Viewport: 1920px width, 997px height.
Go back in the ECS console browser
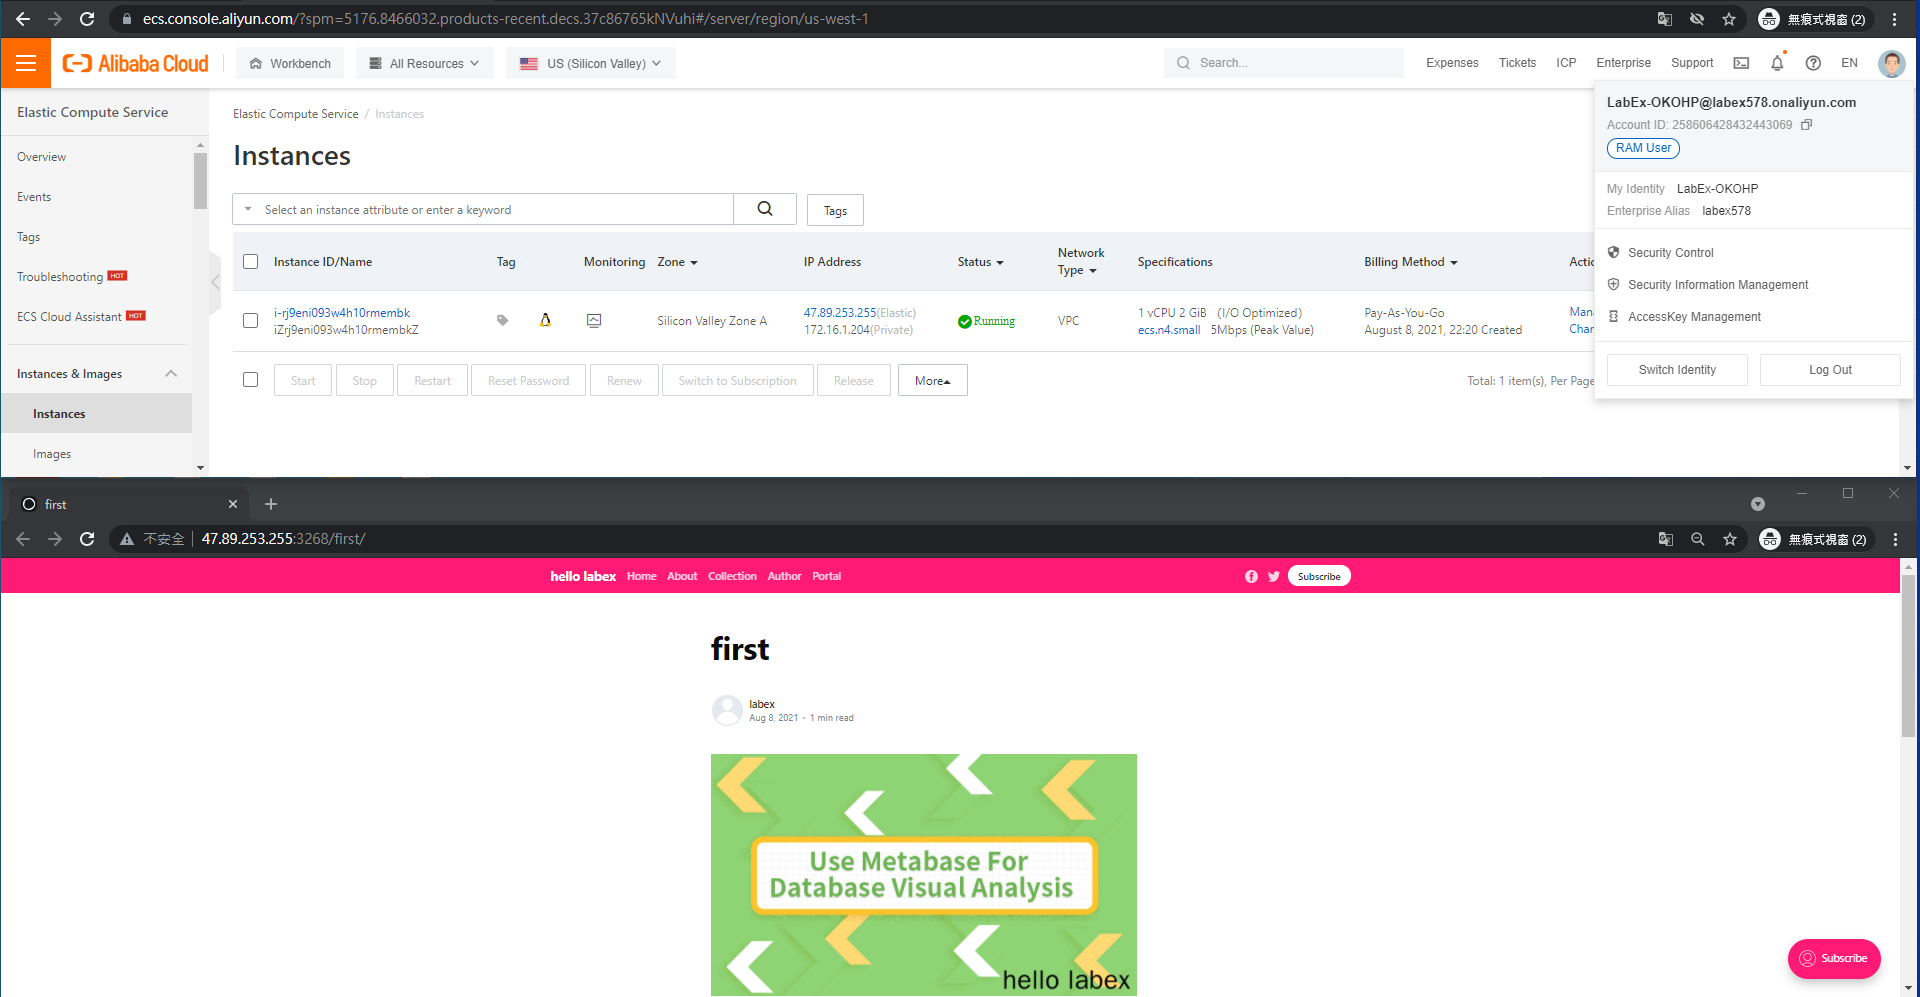coord(23,19)
